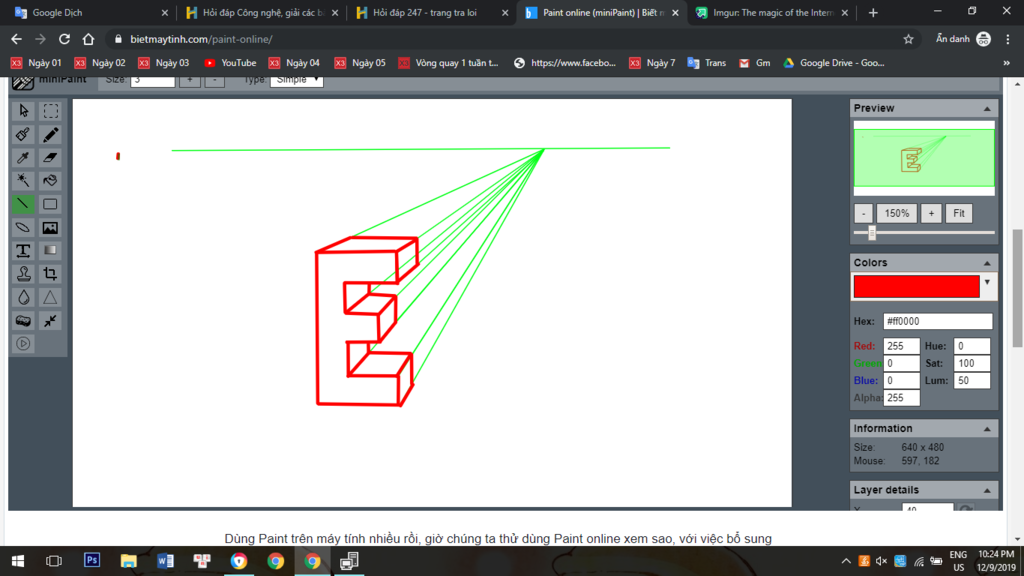Open the Trans bookmark
This screenshot has width=1024, height=576.
click(707, 63)
